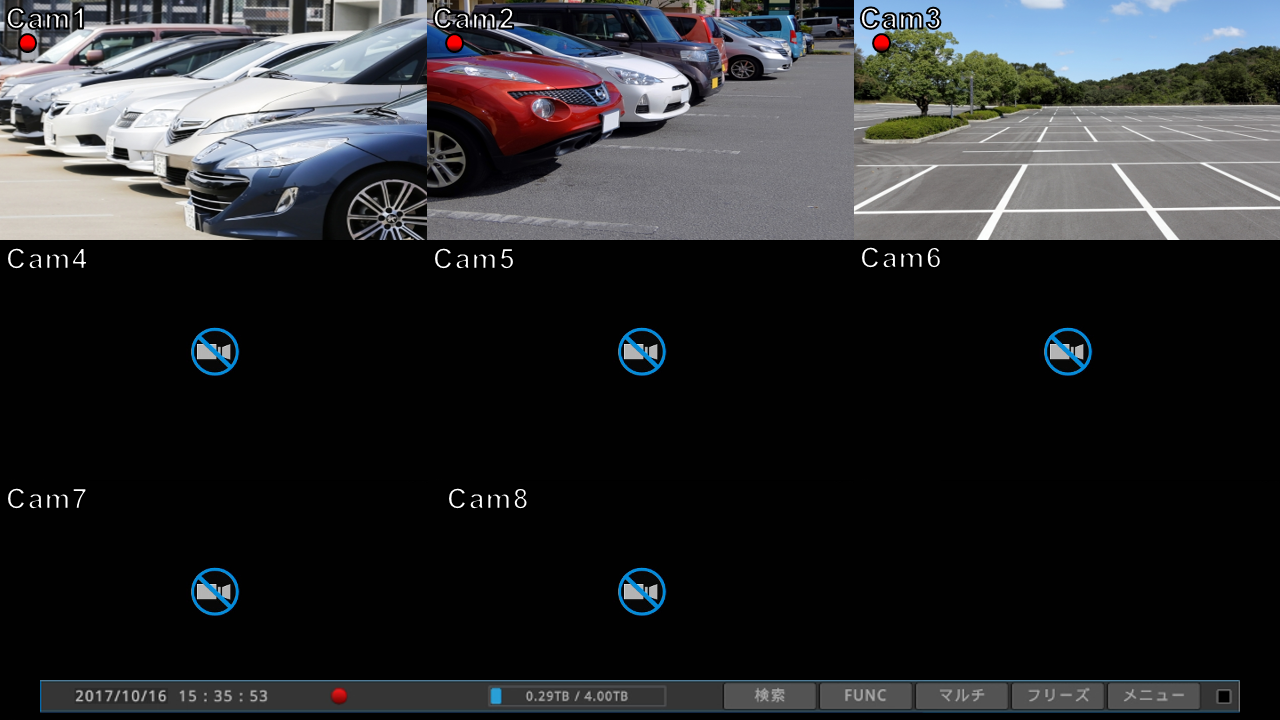Click the Cam3 red recording indicator
This screenshot has width=1280, height=720.
(x=881, y=43)
